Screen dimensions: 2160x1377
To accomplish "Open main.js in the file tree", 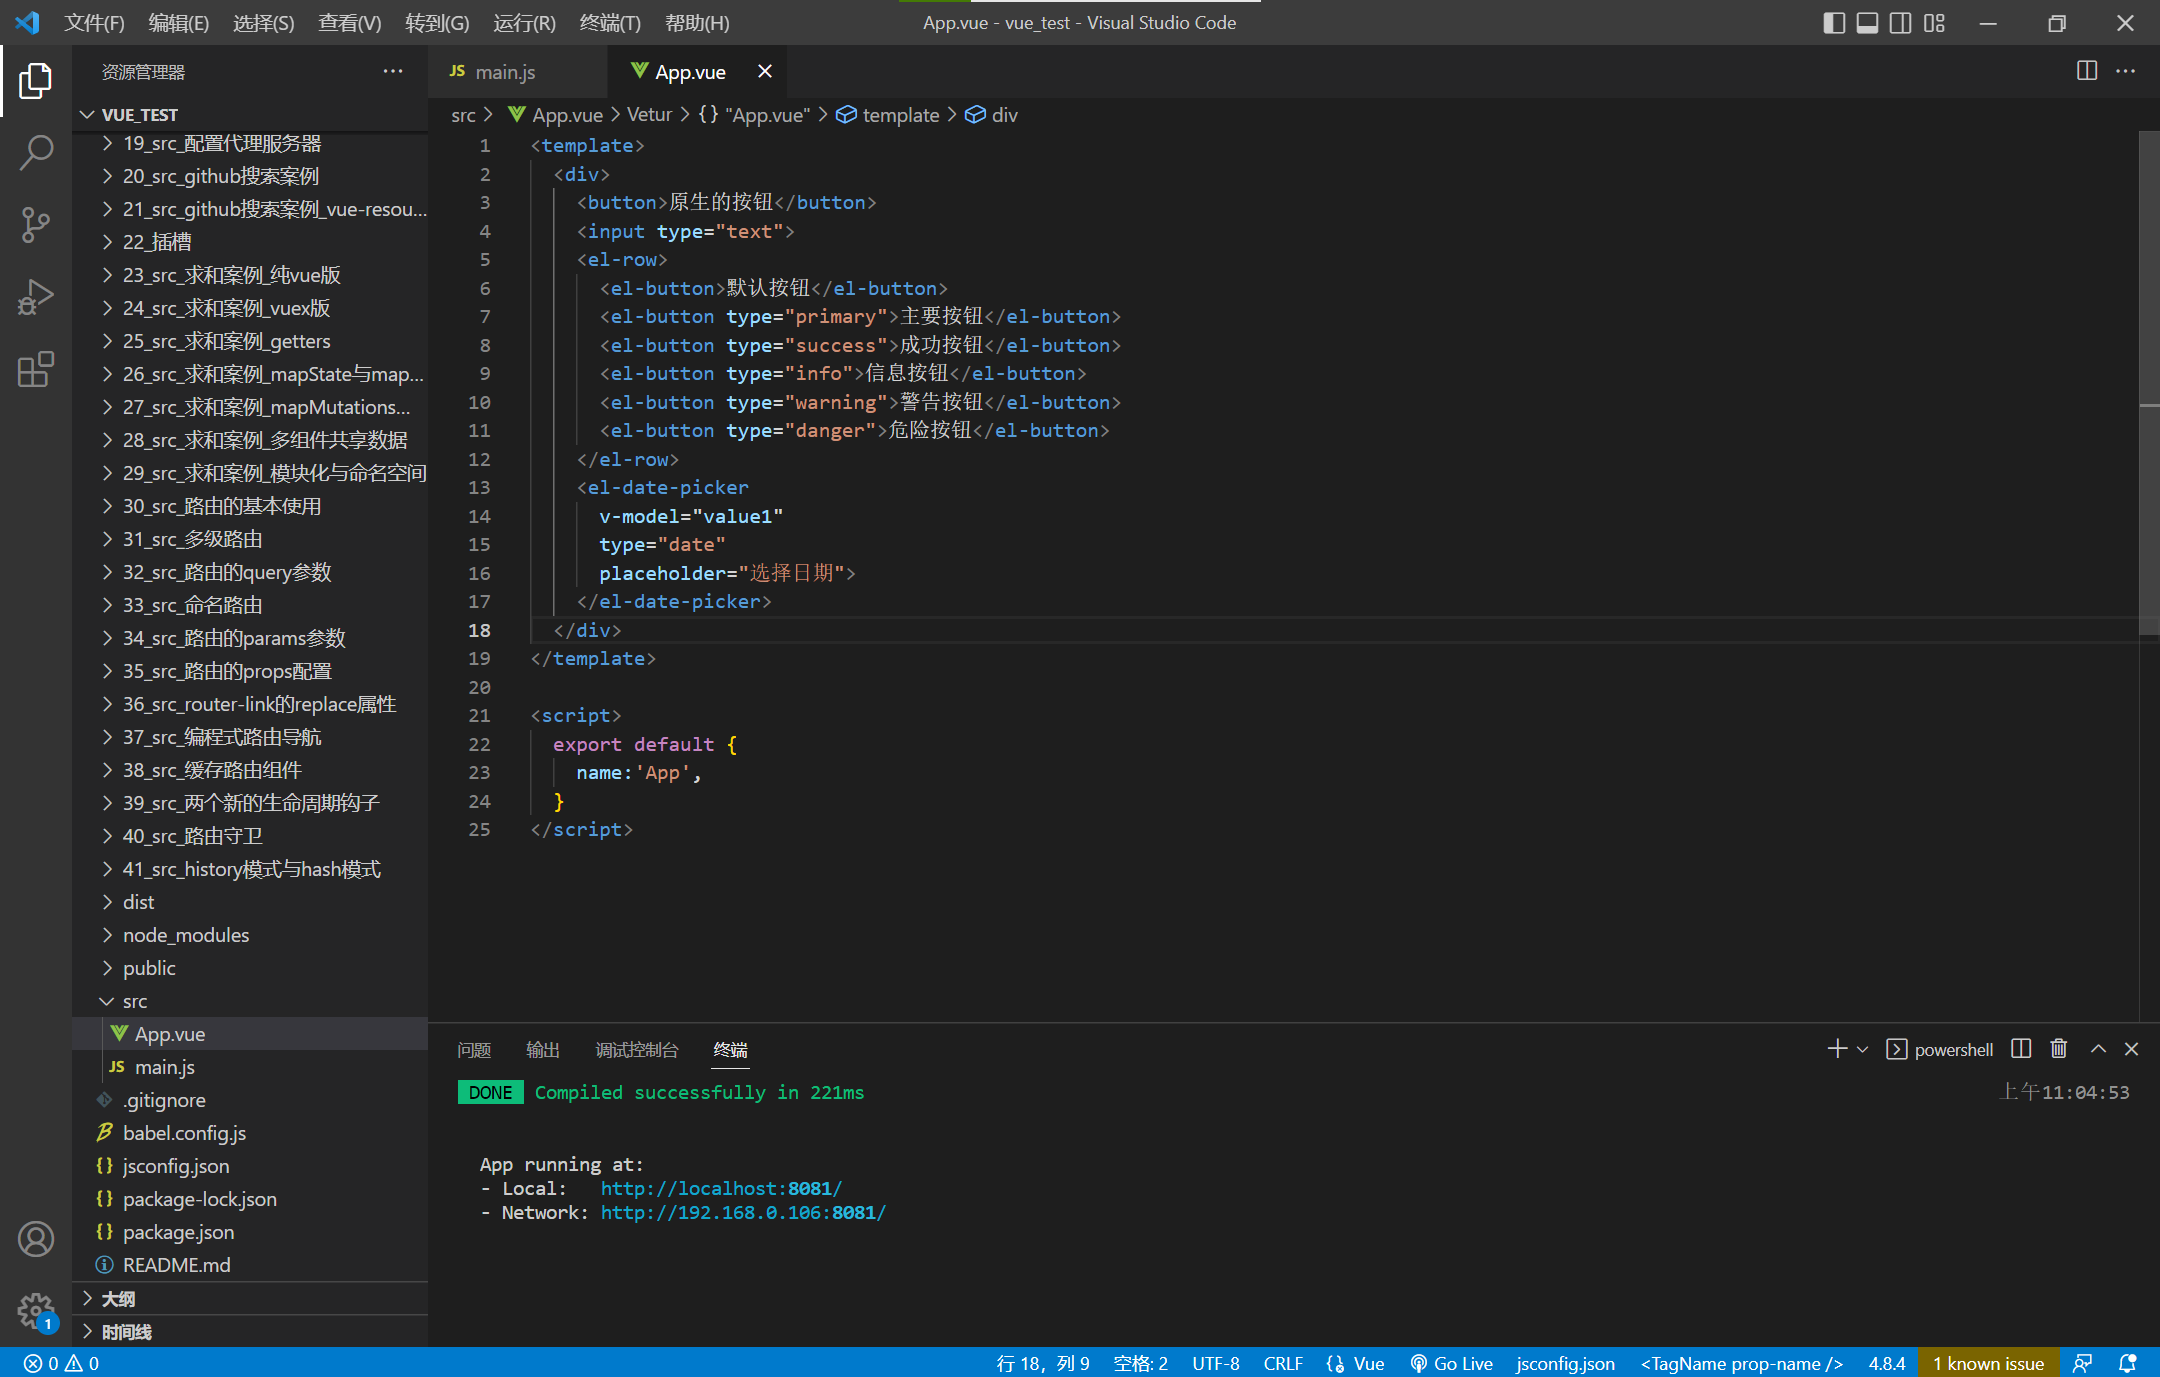I will point(251,1066).
